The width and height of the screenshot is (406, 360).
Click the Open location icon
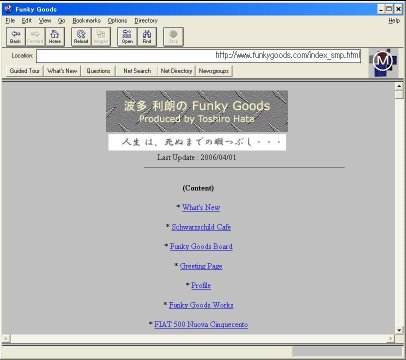click(x=127, y=37)
